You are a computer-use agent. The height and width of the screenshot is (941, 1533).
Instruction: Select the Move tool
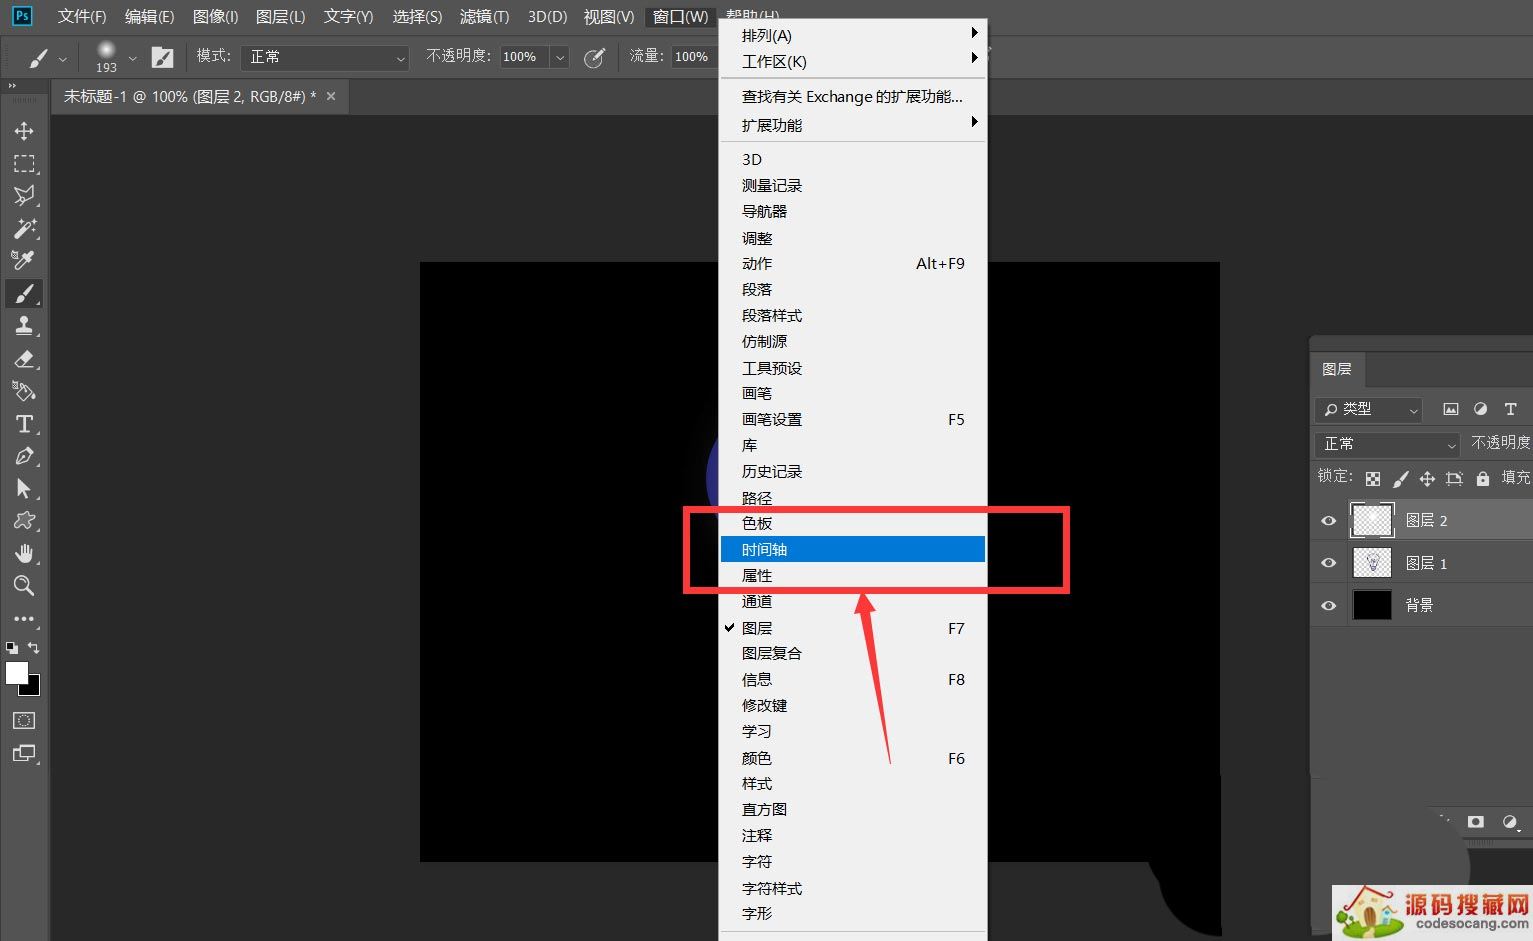click(24, 131)
